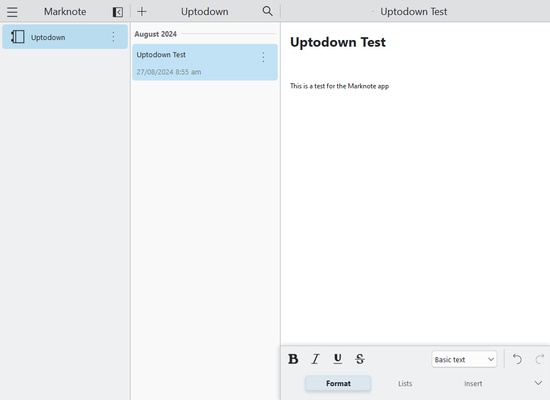Undo the last edit

(x=517, y=359)
